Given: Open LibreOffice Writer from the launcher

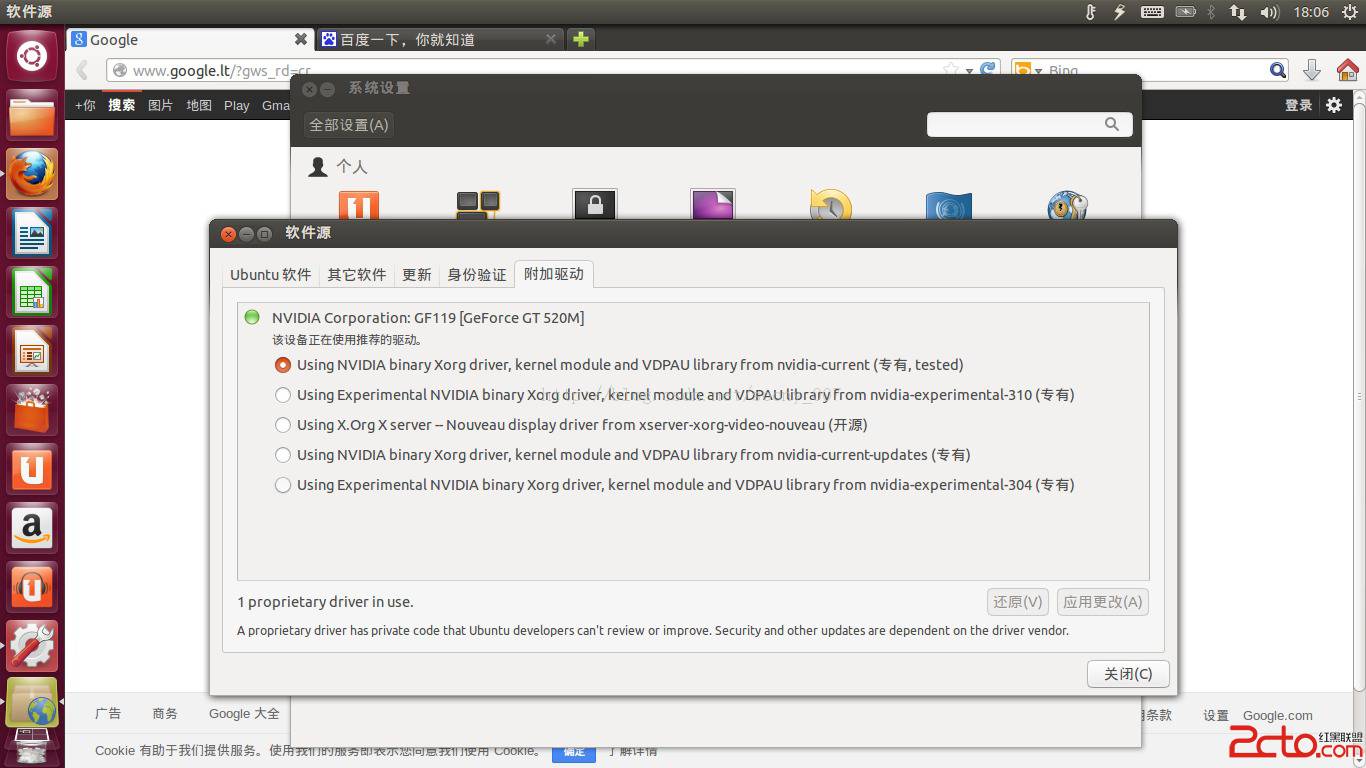Looking at the screenshot, I should point(32,234).
